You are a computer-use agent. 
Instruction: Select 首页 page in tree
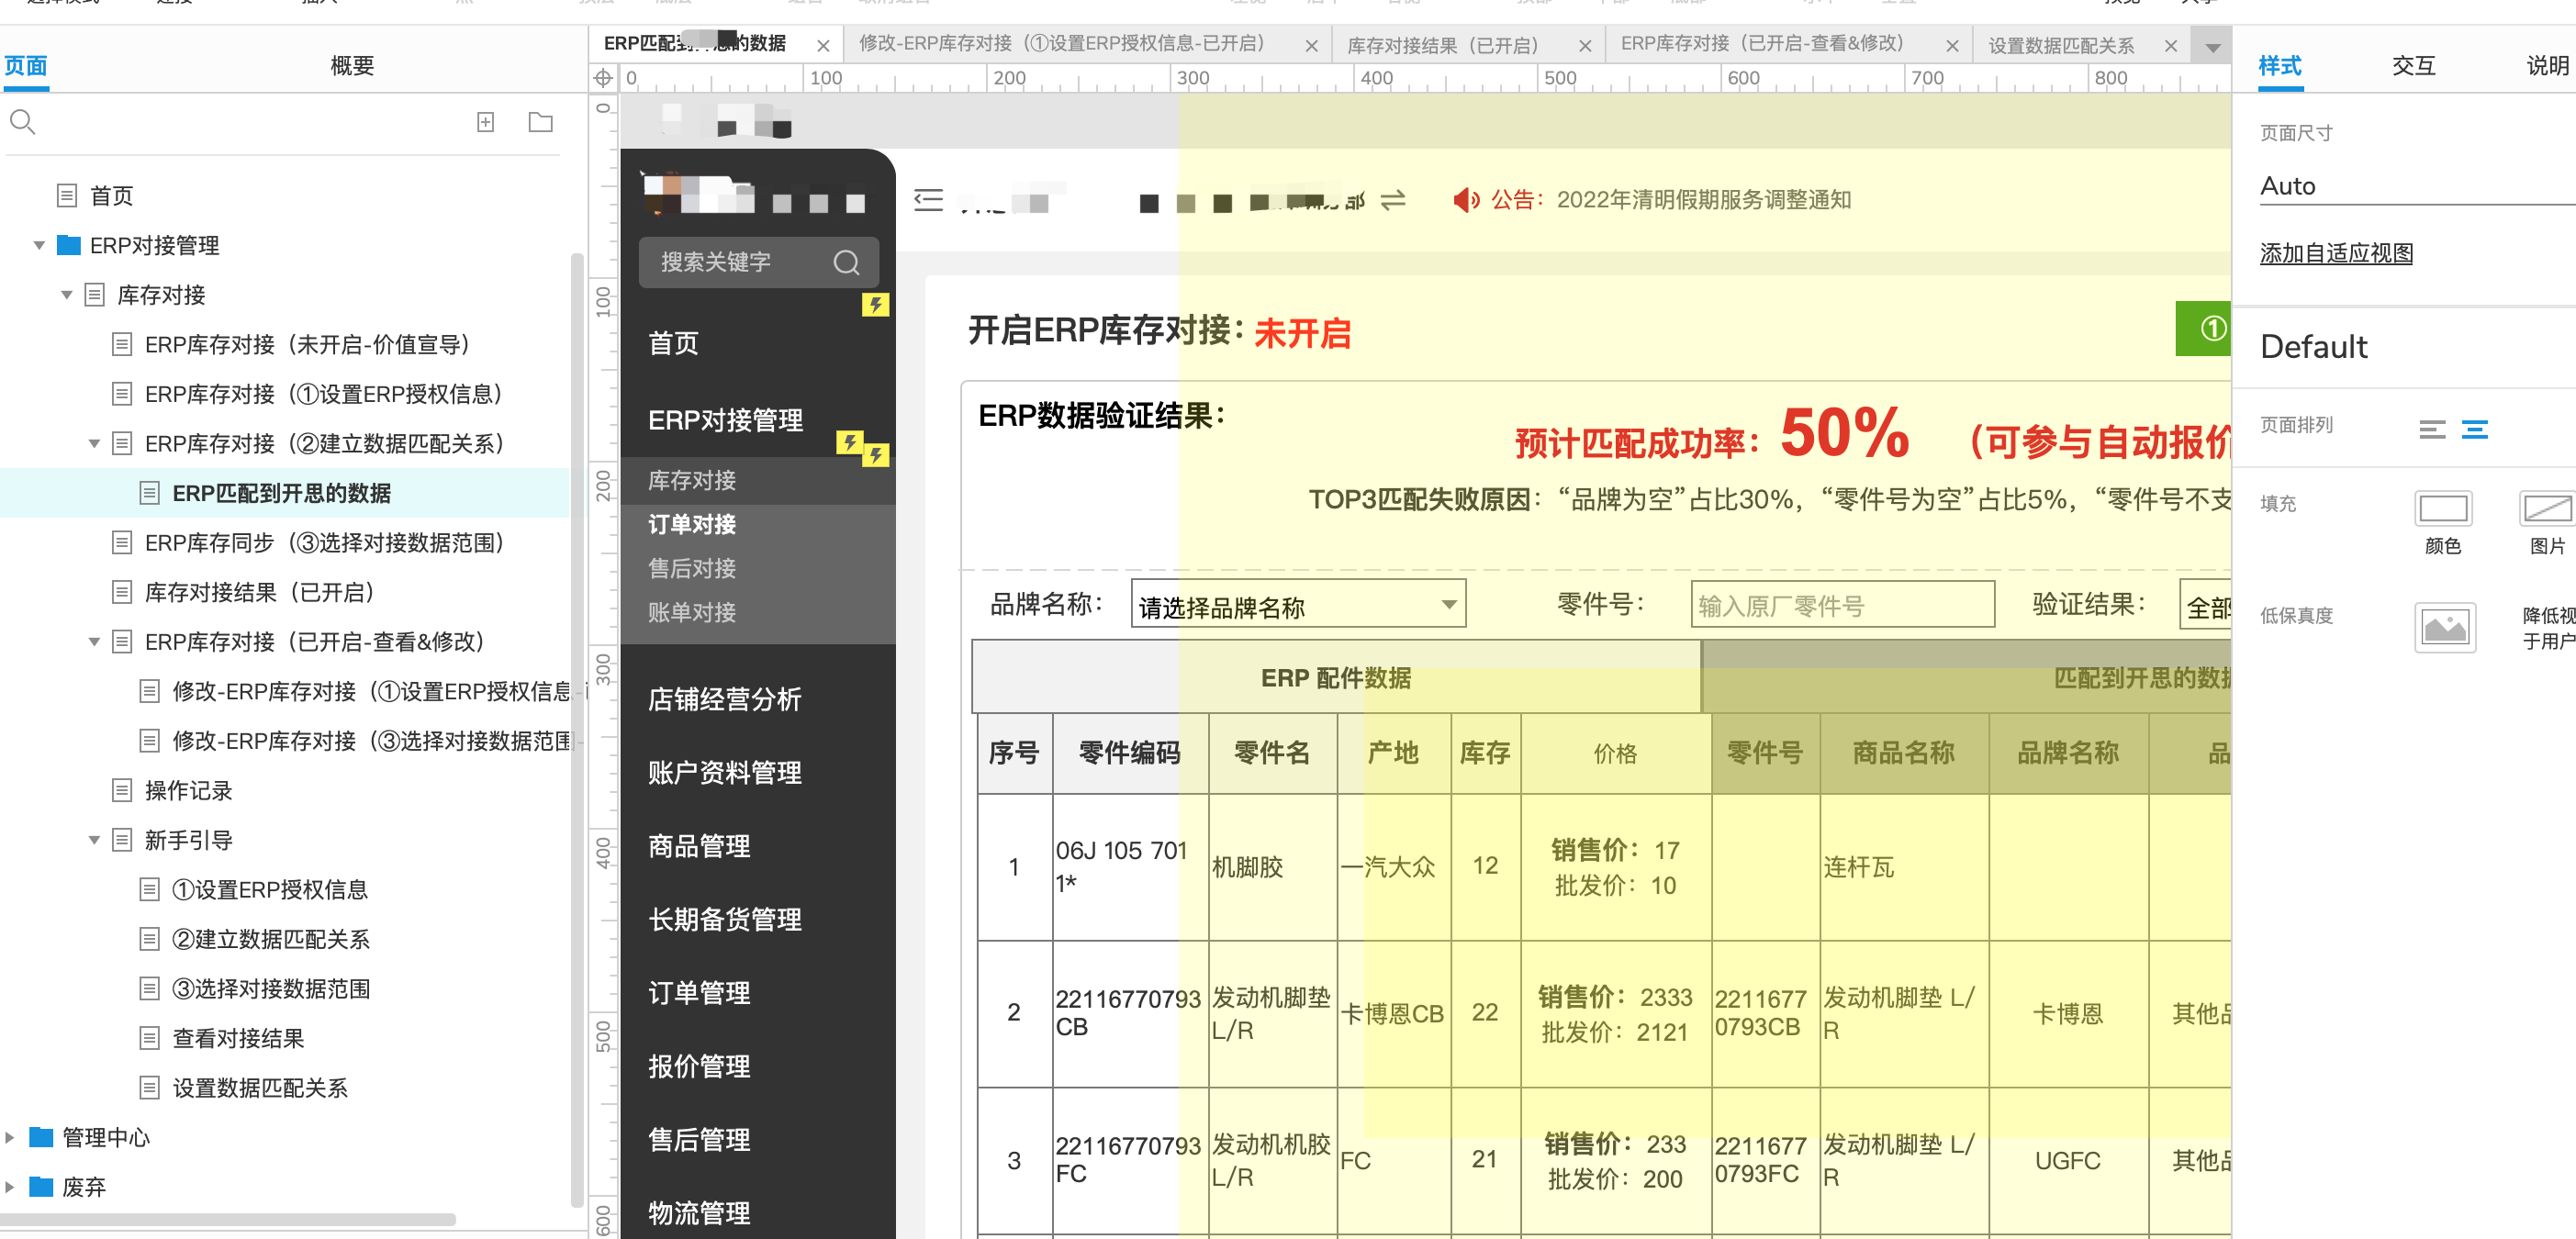coord(111,196)
